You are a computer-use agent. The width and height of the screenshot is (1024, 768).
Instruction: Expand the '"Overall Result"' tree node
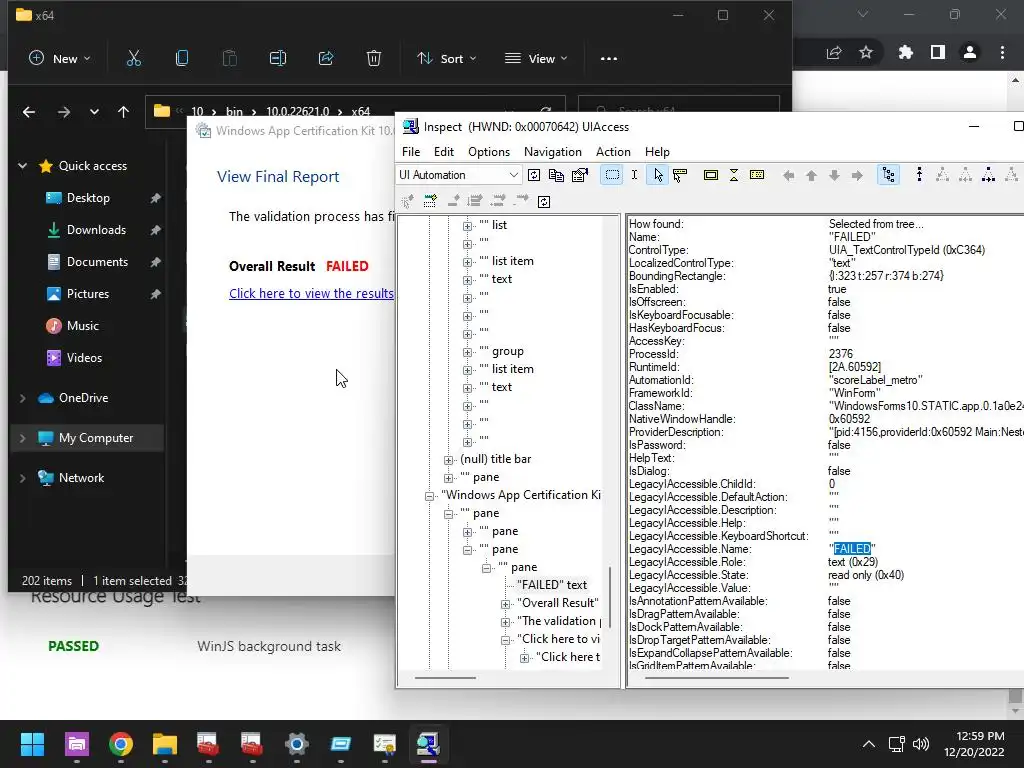(x=505, y=604)
